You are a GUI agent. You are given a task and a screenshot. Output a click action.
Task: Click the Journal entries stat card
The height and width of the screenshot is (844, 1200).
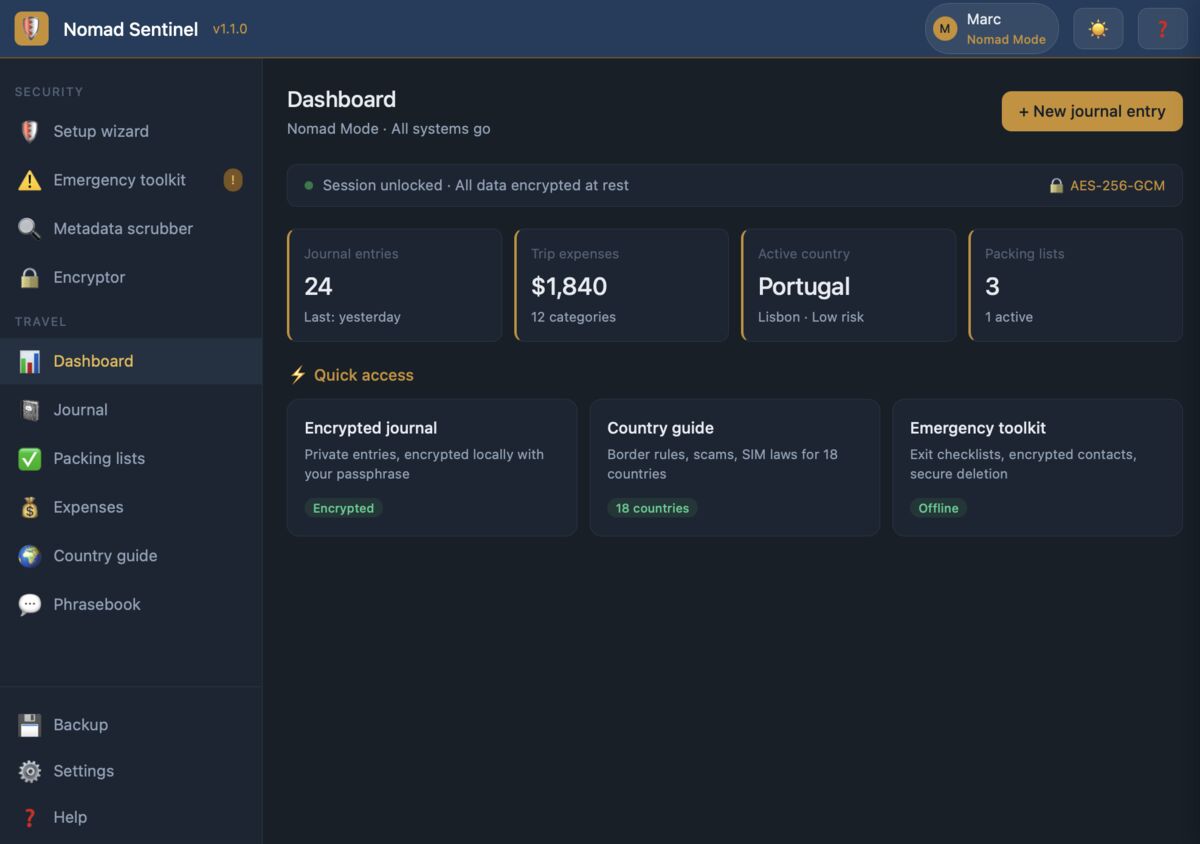click(394, 285)
